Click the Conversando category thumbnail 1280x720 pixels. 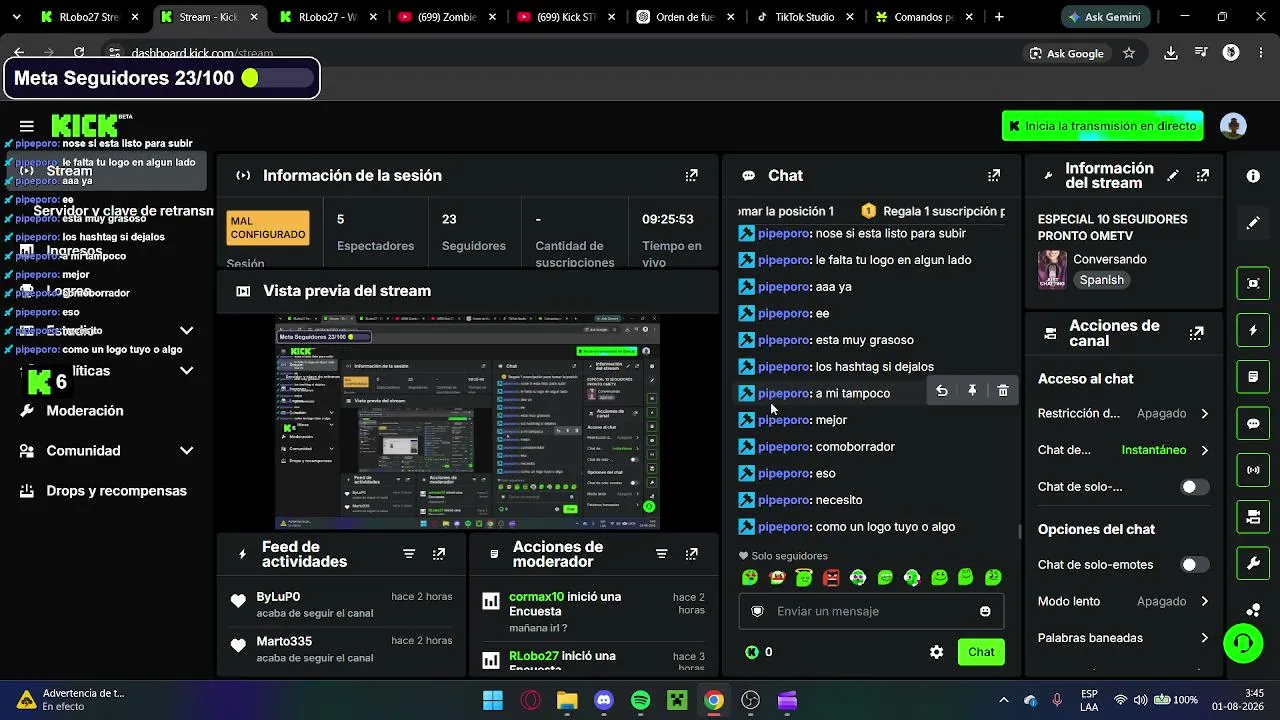click(x=1052, y=269)
